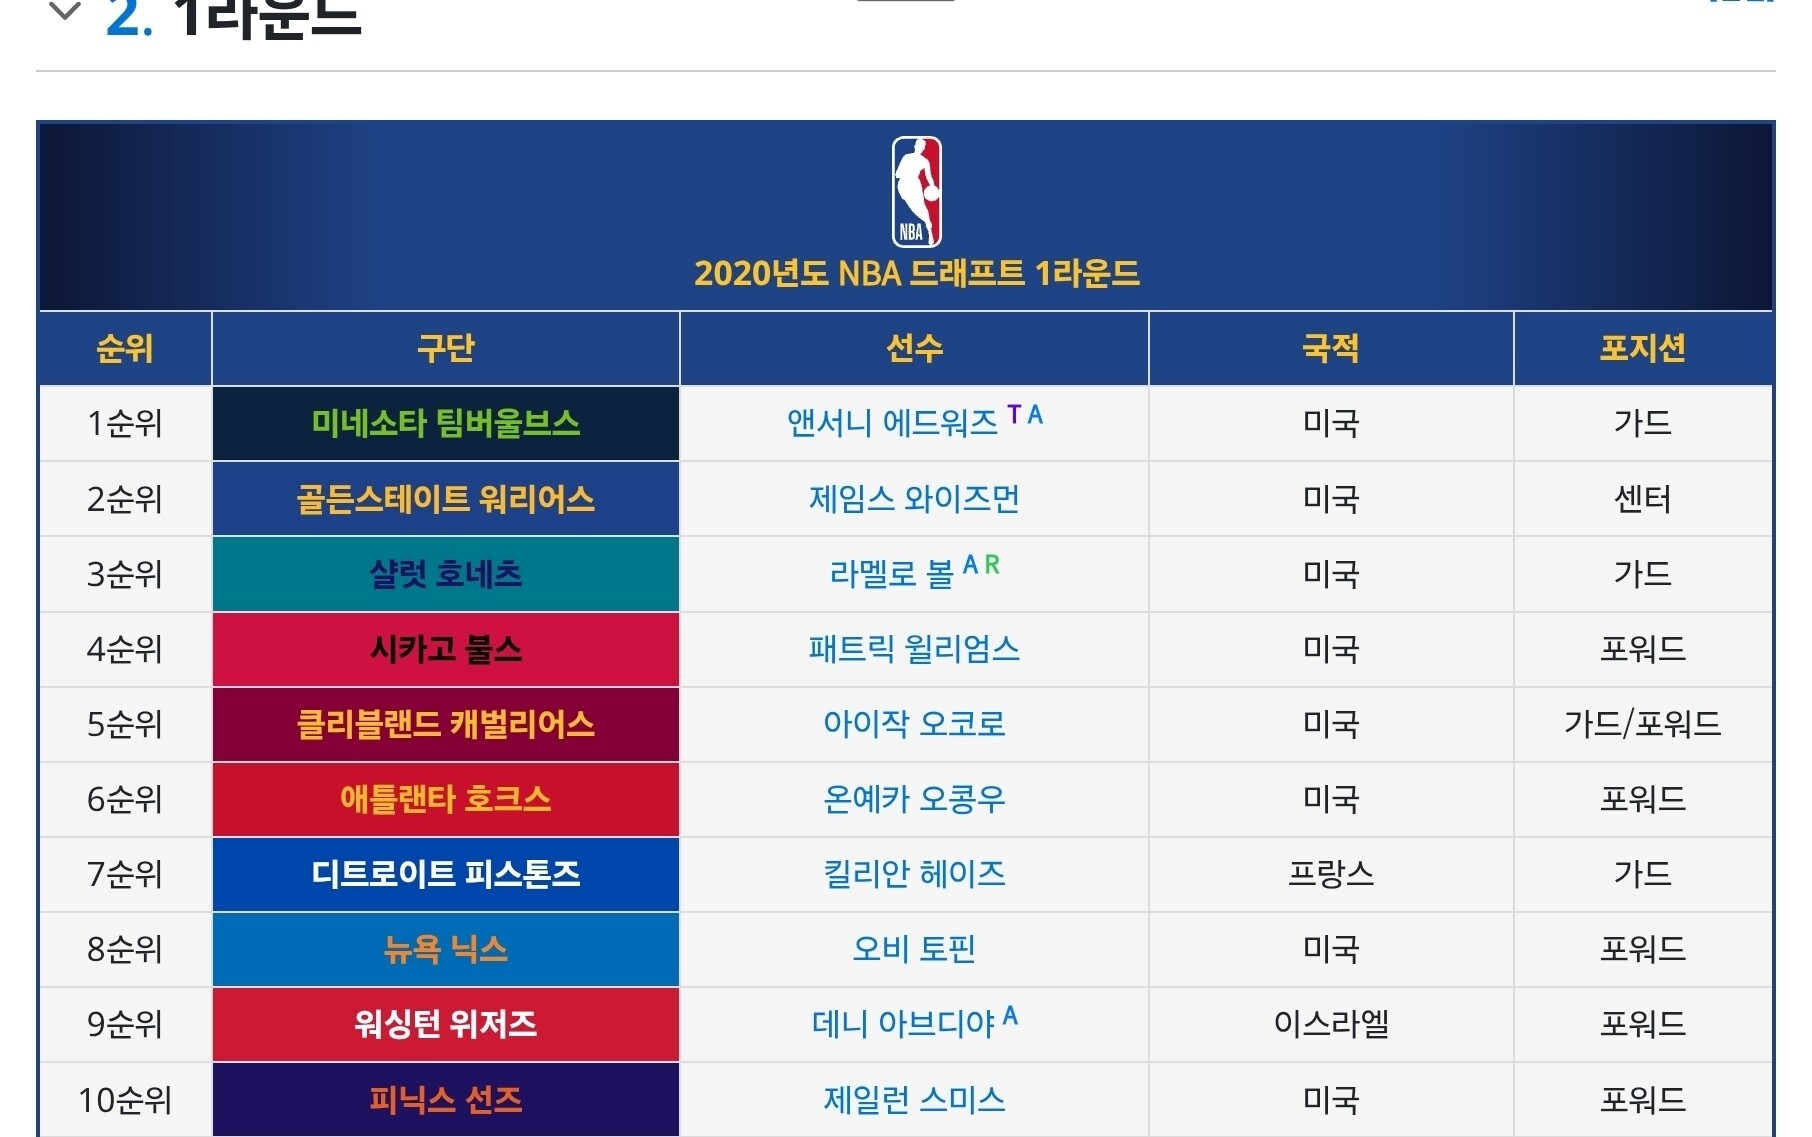Open the 디트로이트 피스톤즈 team link

446,874
